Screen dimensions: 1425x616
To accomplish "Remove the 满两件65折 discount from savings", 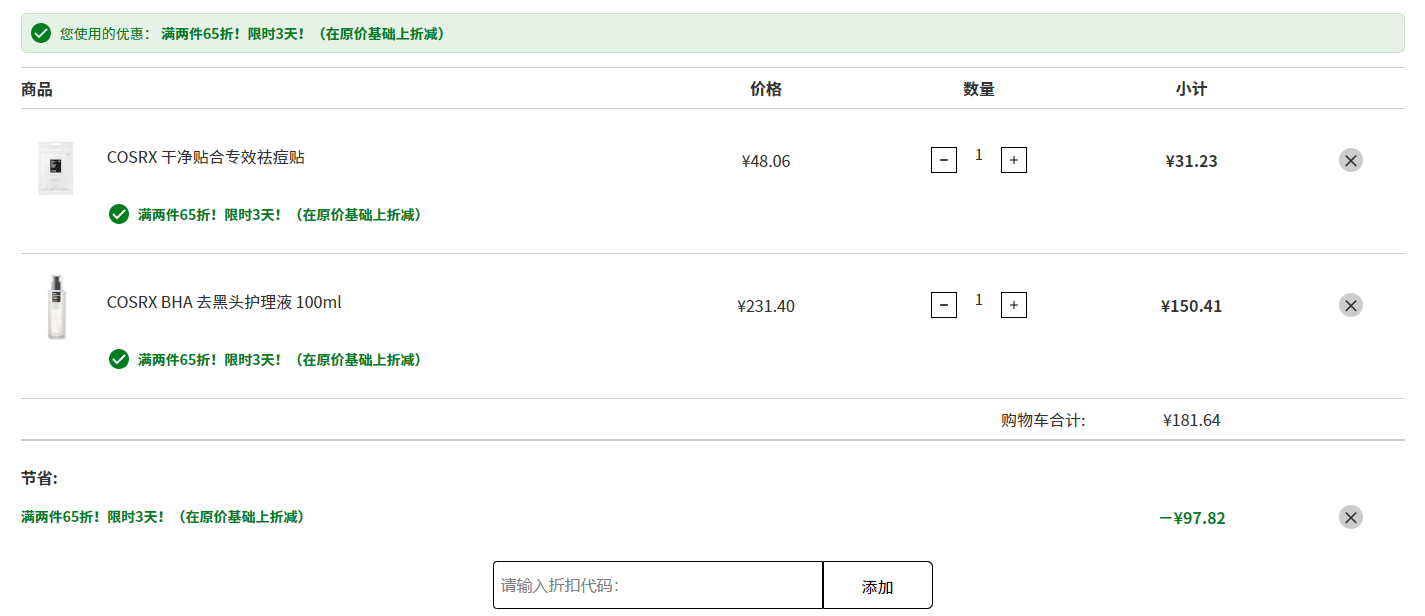I will pos(1351,517).
